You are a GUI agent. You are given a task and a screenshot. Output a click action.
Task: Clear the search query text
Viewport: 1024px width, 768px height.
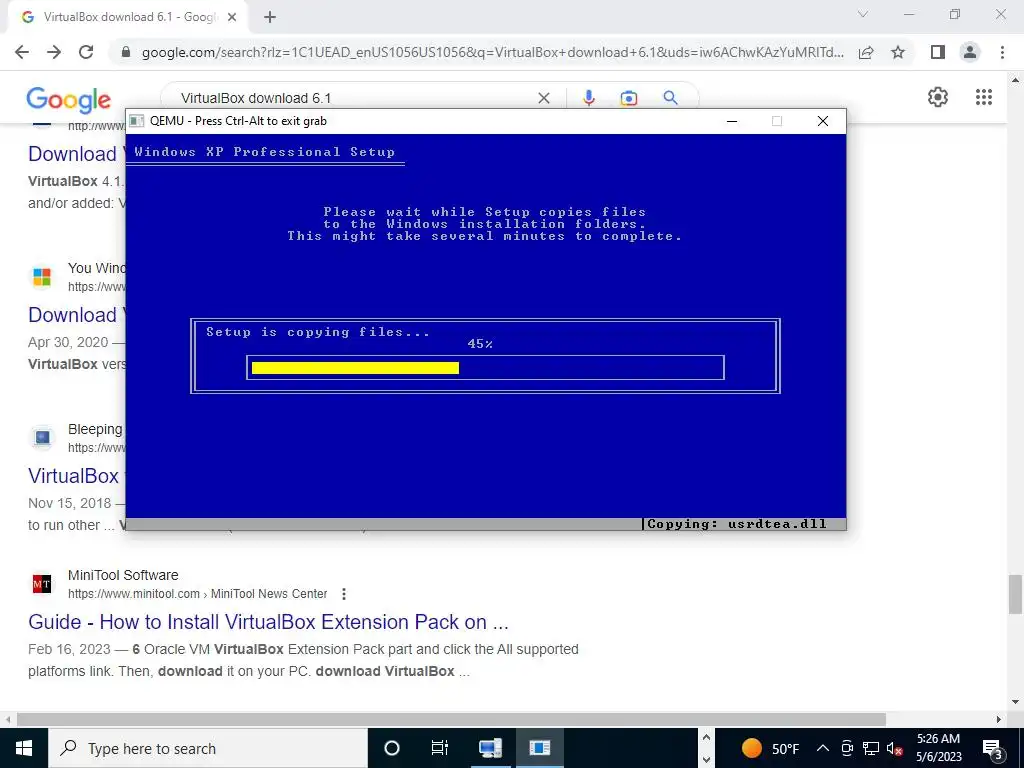click(543, 98)
